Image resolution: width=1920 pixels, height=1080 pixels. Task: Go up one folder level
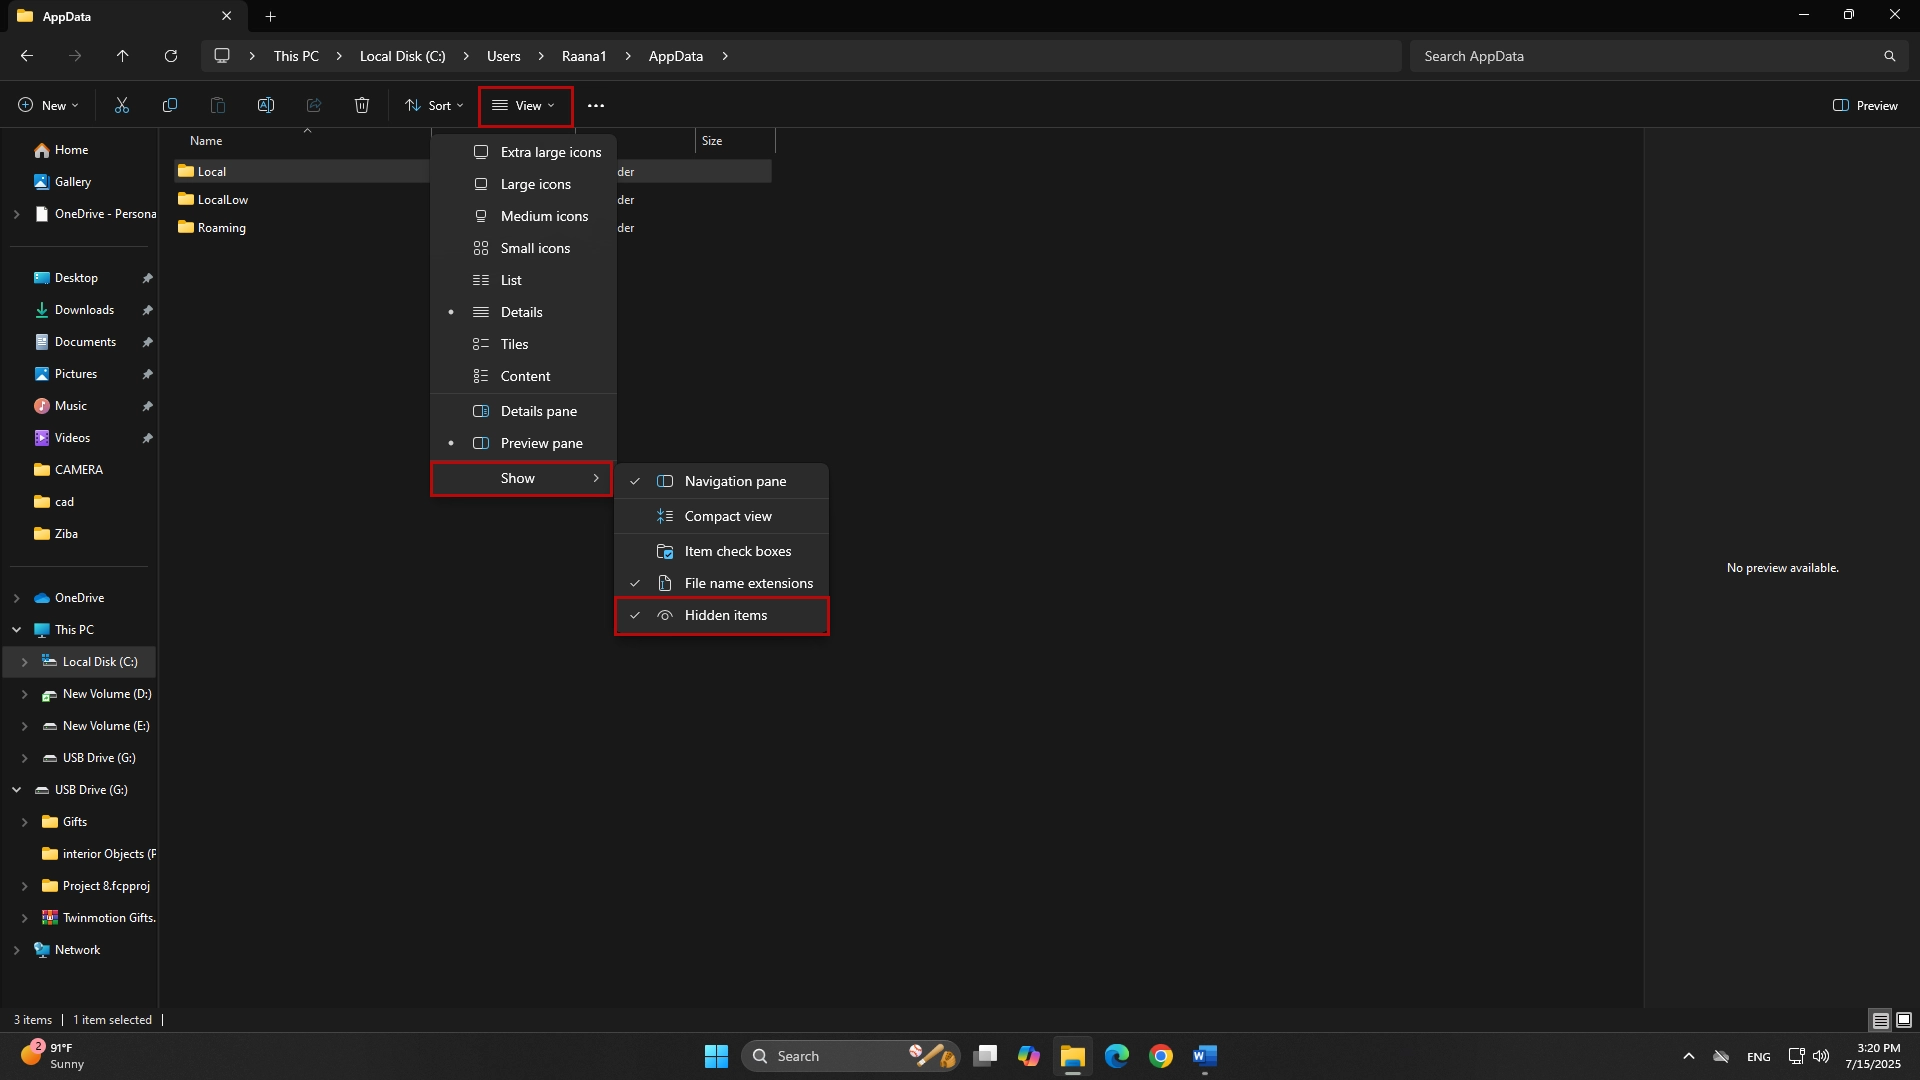pos(123,56)
